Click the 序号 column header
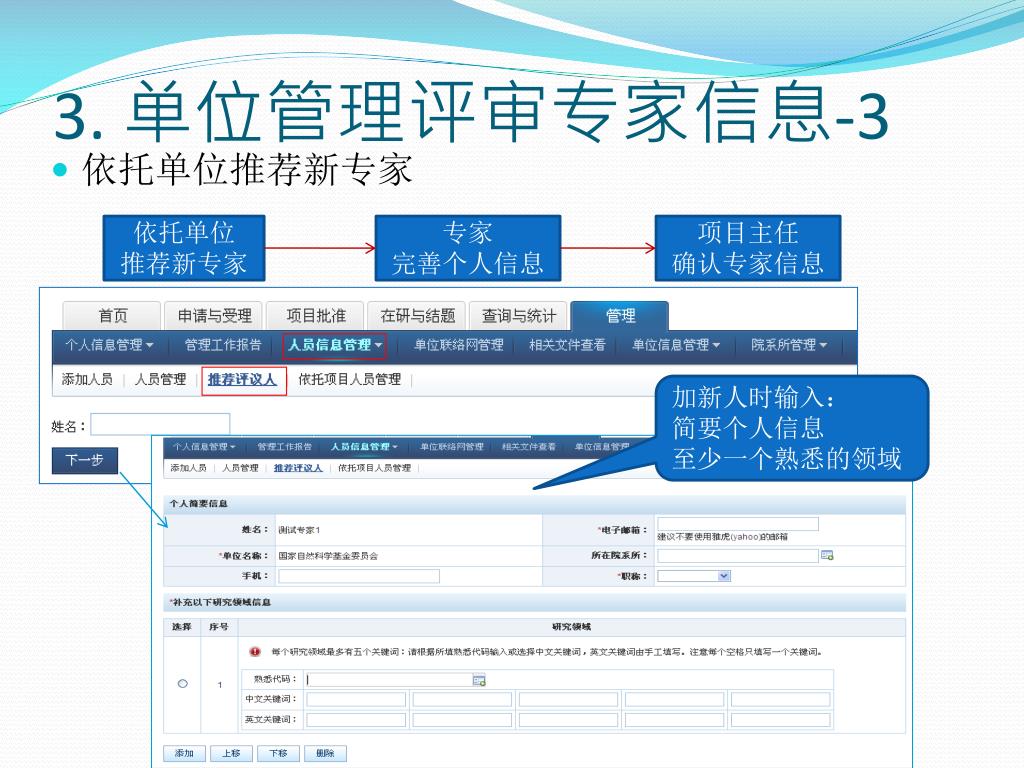This screenshot has height=768, width=1024. 219,627
